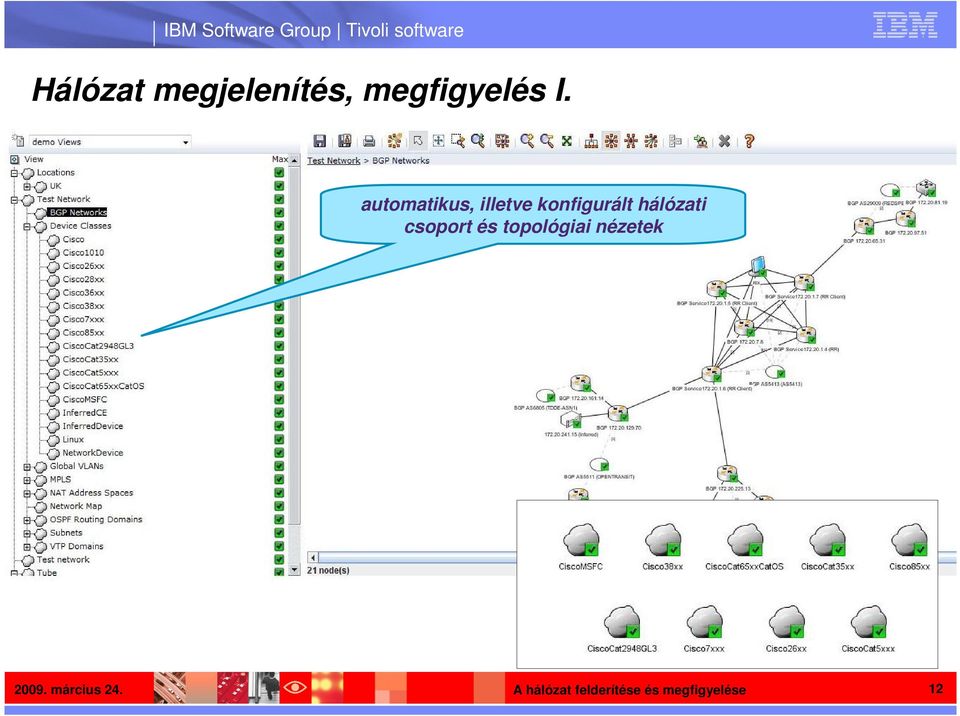
Task: Select CiscoCat2948GL3 in the view tree
Action: coord(98,346)
